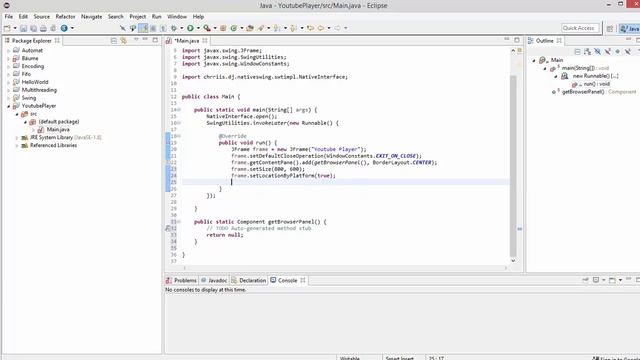Click the Print toolbar icon

click(x=43, y=28)
